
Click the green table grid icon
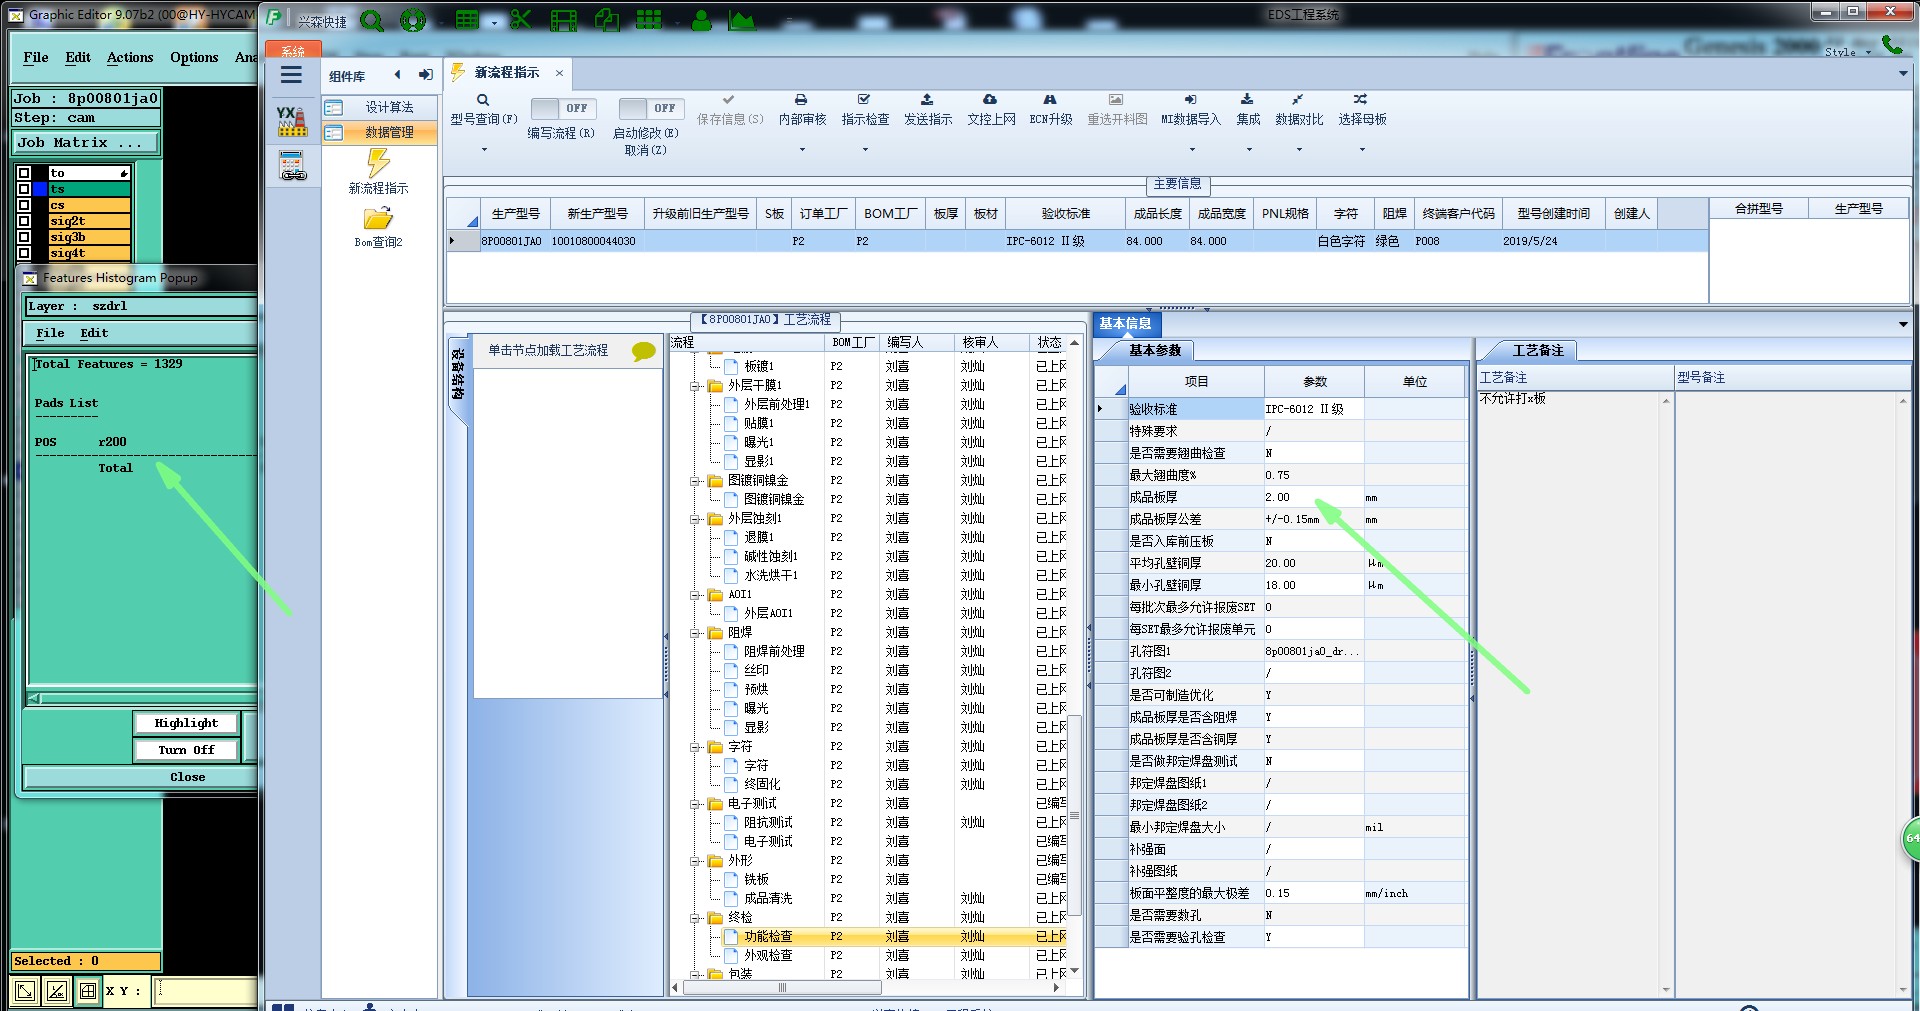pyautogui.click(x=467, y=20)
